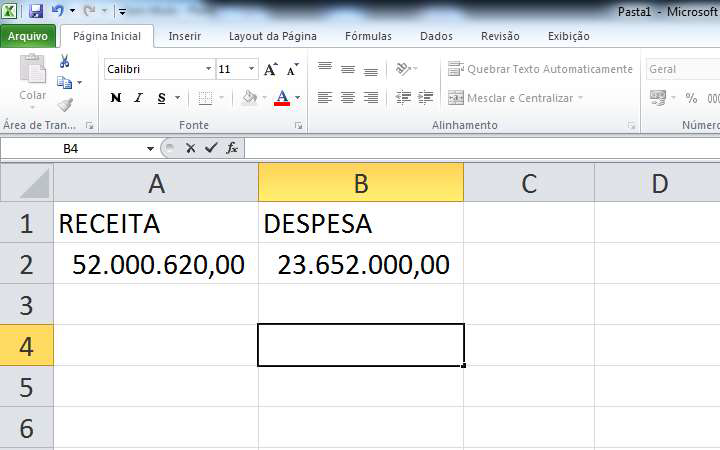
Task: Open the Geral number format box
Action: pyautogui.click(x=683, y=69)
